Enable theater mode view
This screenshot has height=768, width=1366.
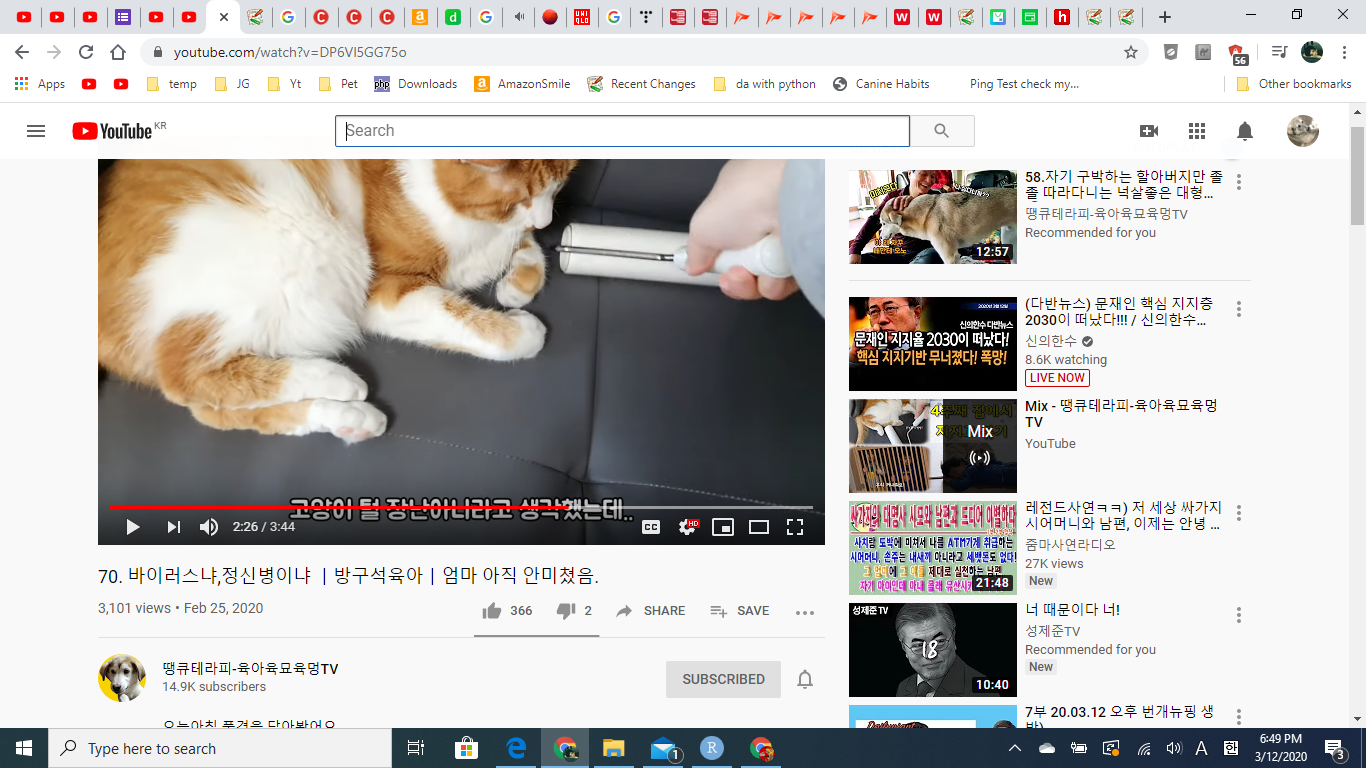tap(759, 527)
